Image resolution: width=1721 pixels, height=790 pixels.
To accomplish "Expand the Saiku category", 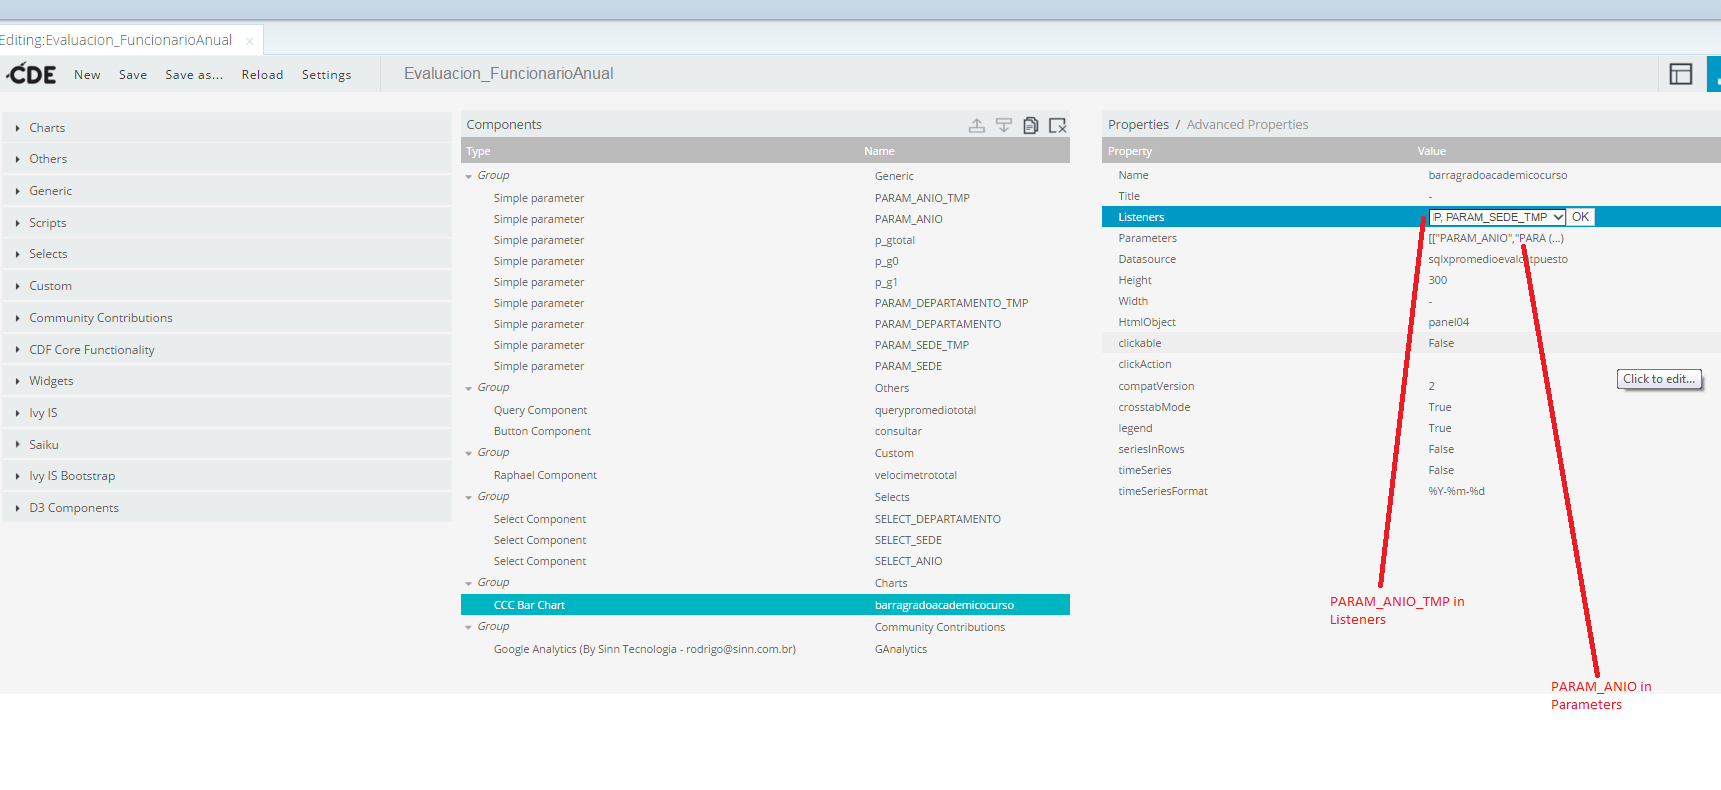I will (226, 445).
